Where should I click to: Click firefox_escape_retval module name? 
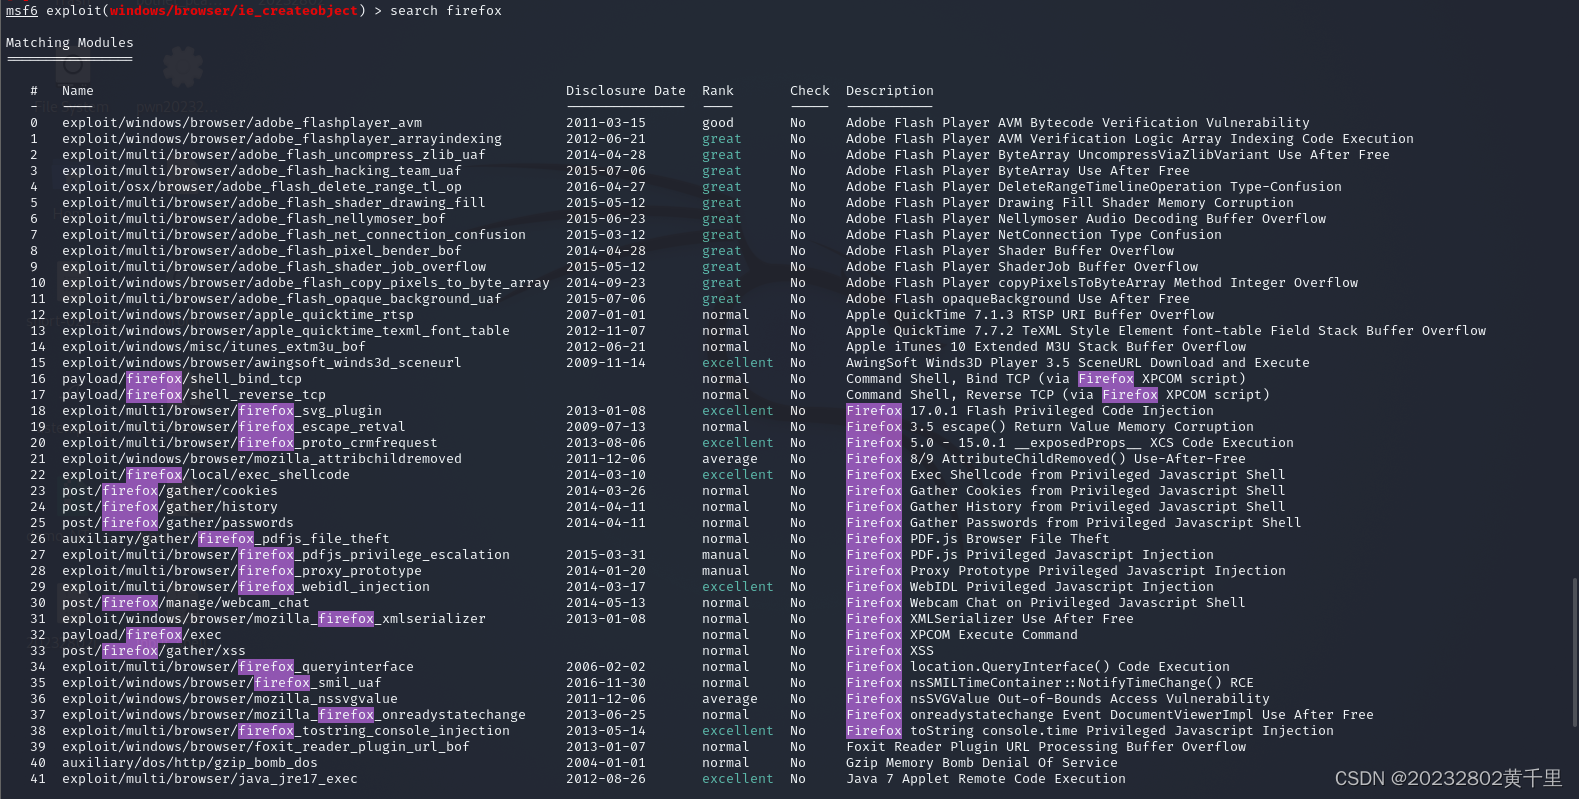click(x=234, y=427)
